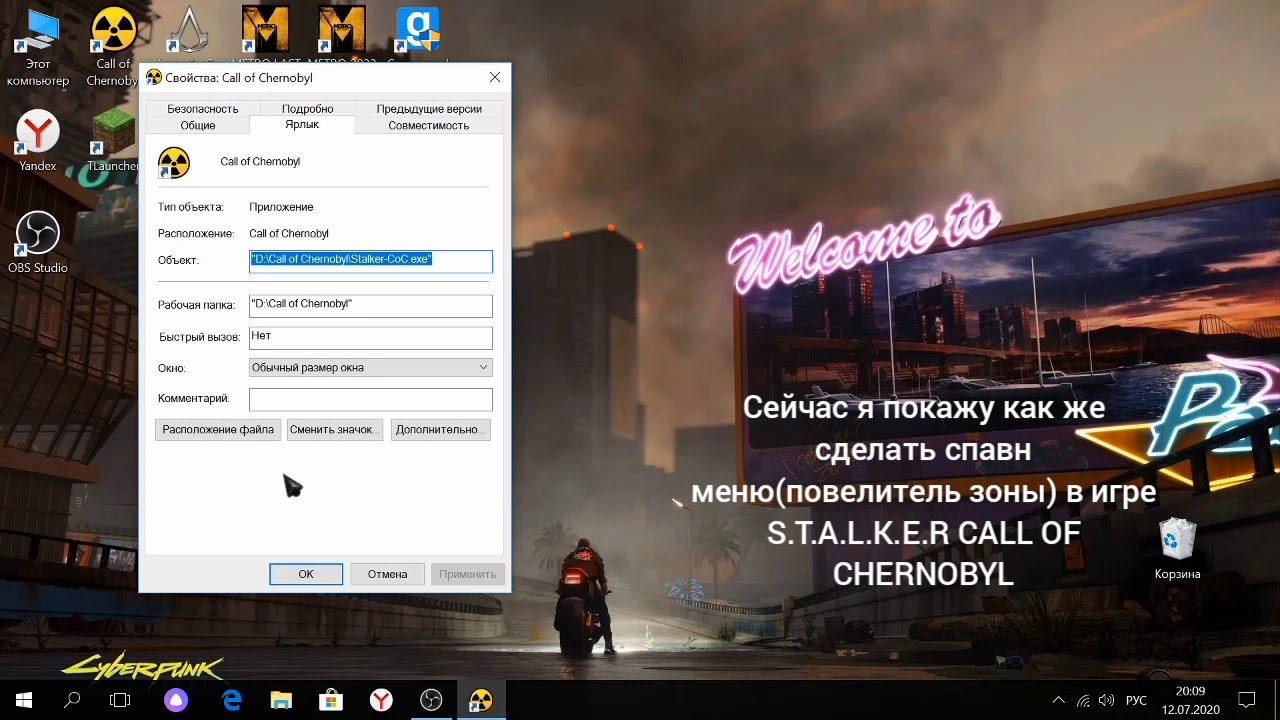Image resolution: width=1280 pixels, height=720 pixels.
Task: Click the Дополнительно button
Action: (440, 430)
